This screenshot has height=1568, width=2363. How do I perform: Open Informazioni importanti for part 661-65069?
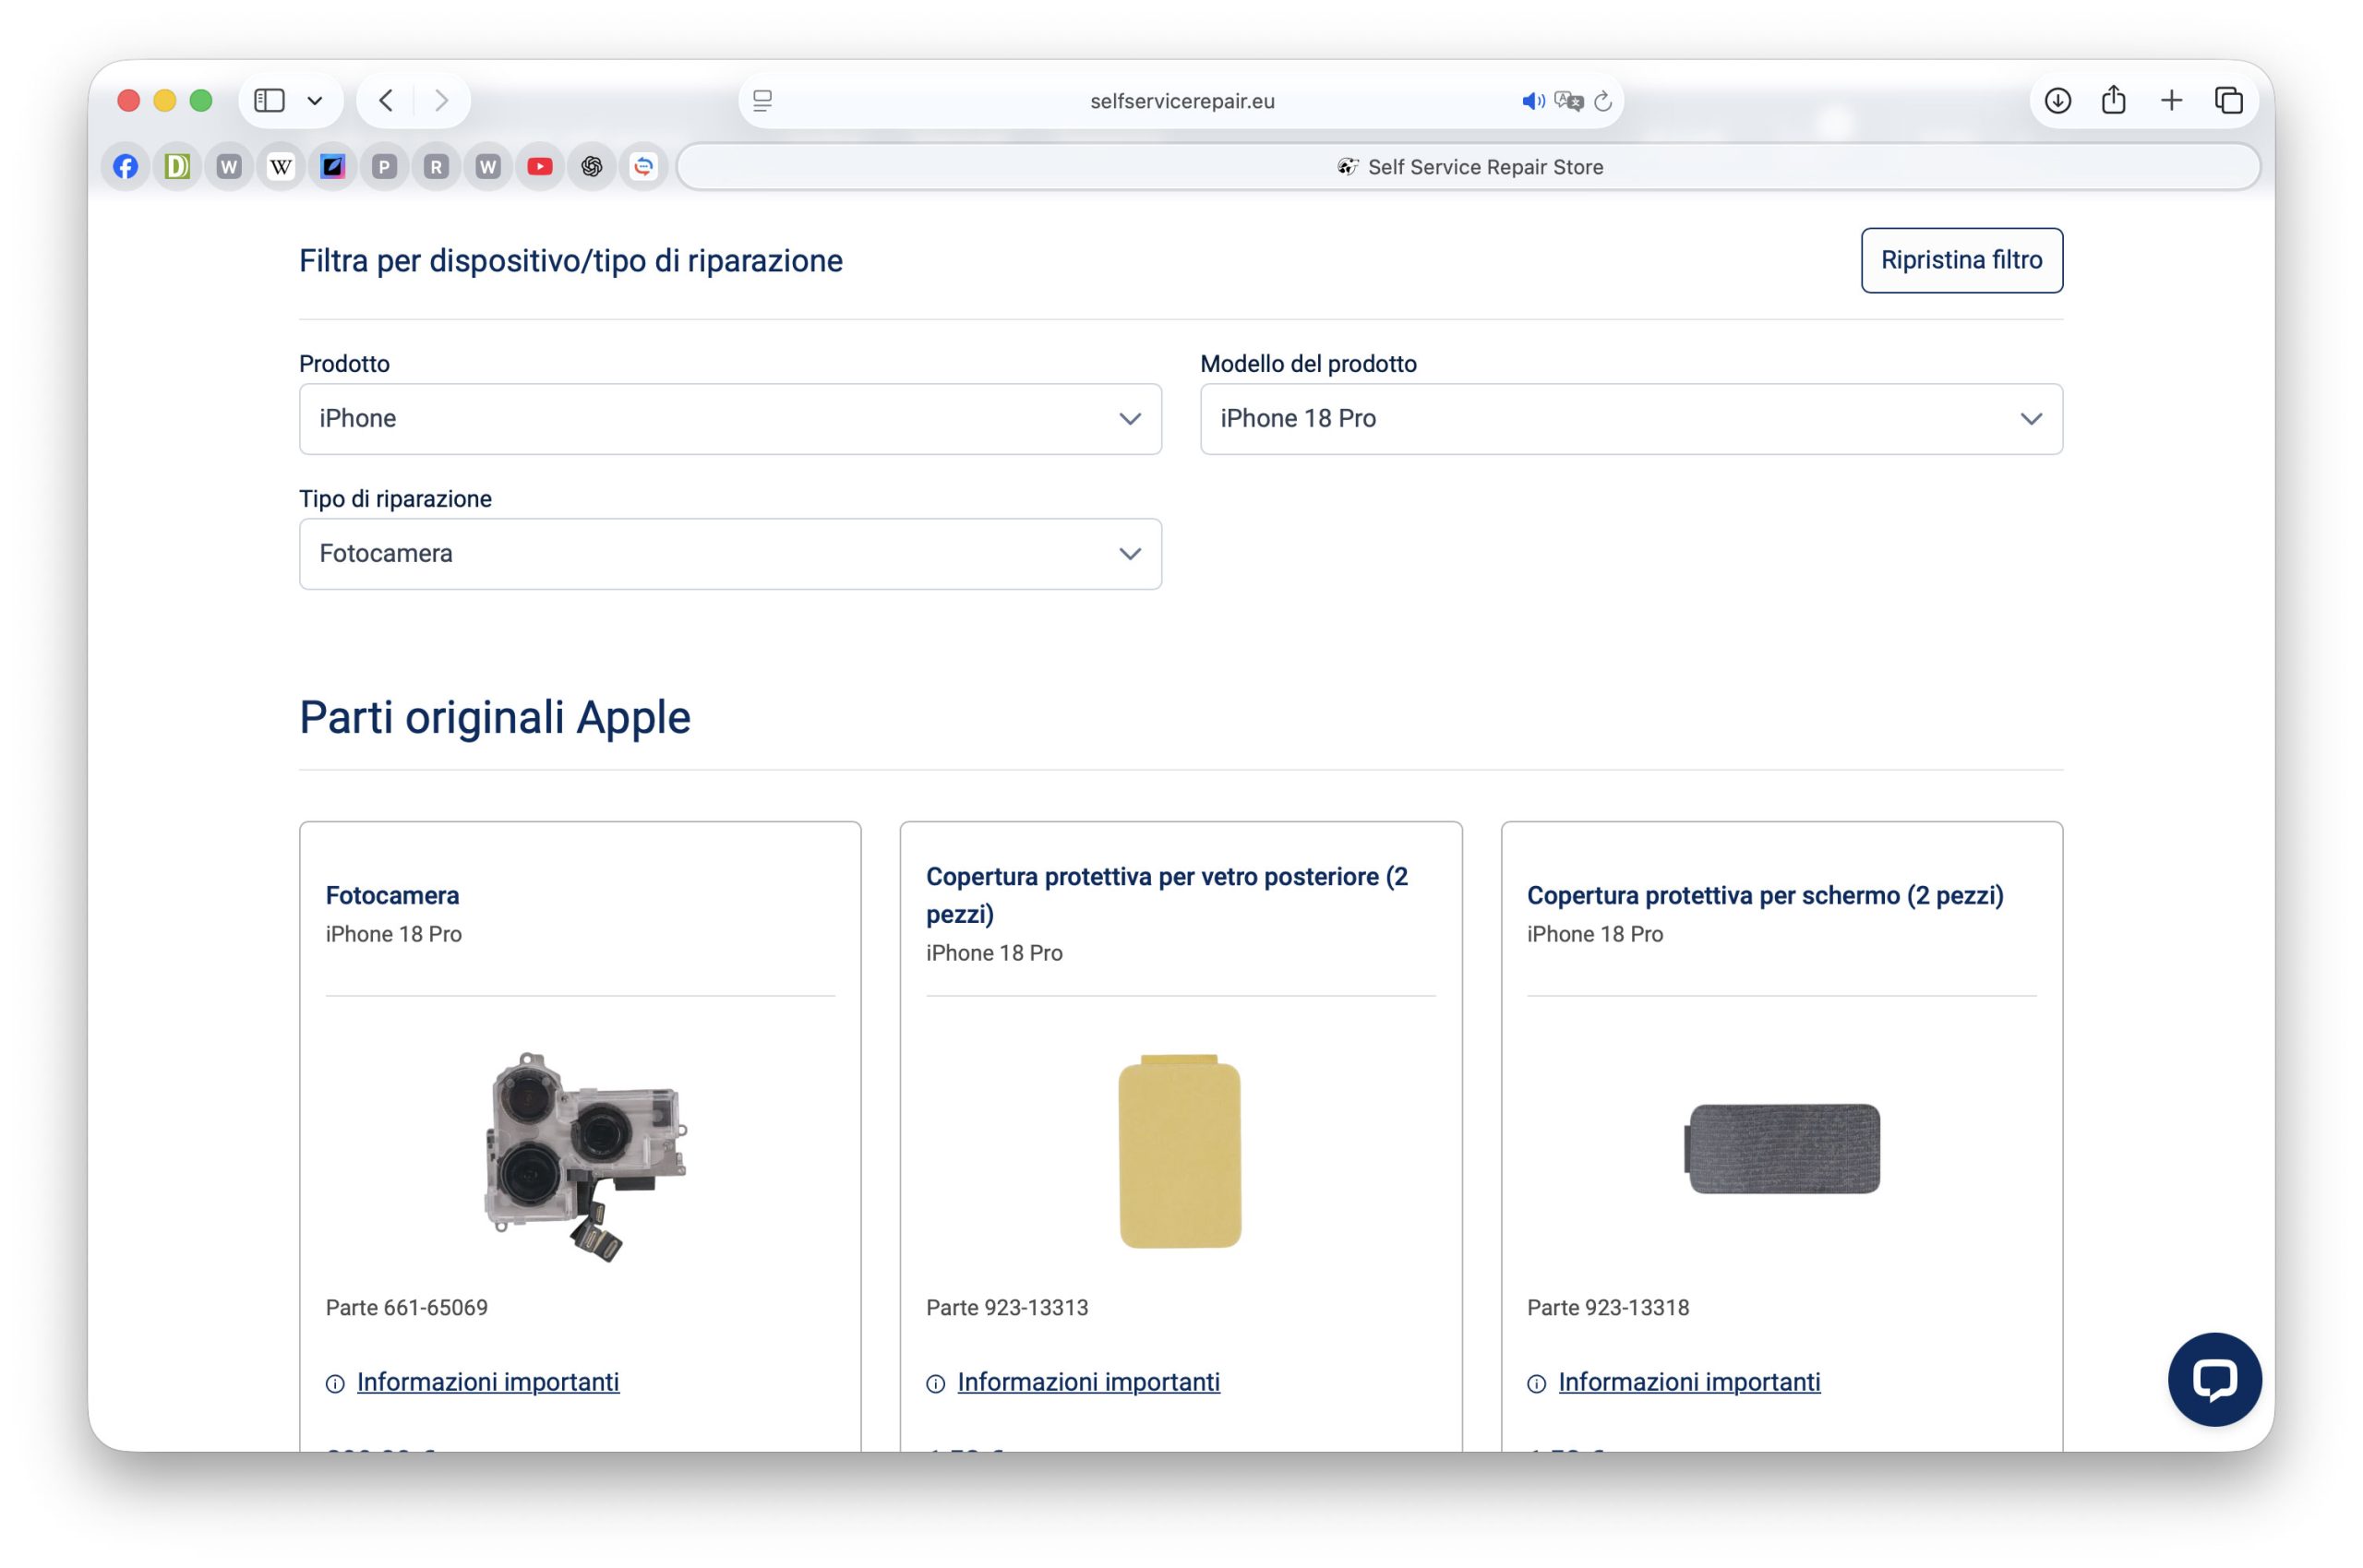click(487, 1382)
